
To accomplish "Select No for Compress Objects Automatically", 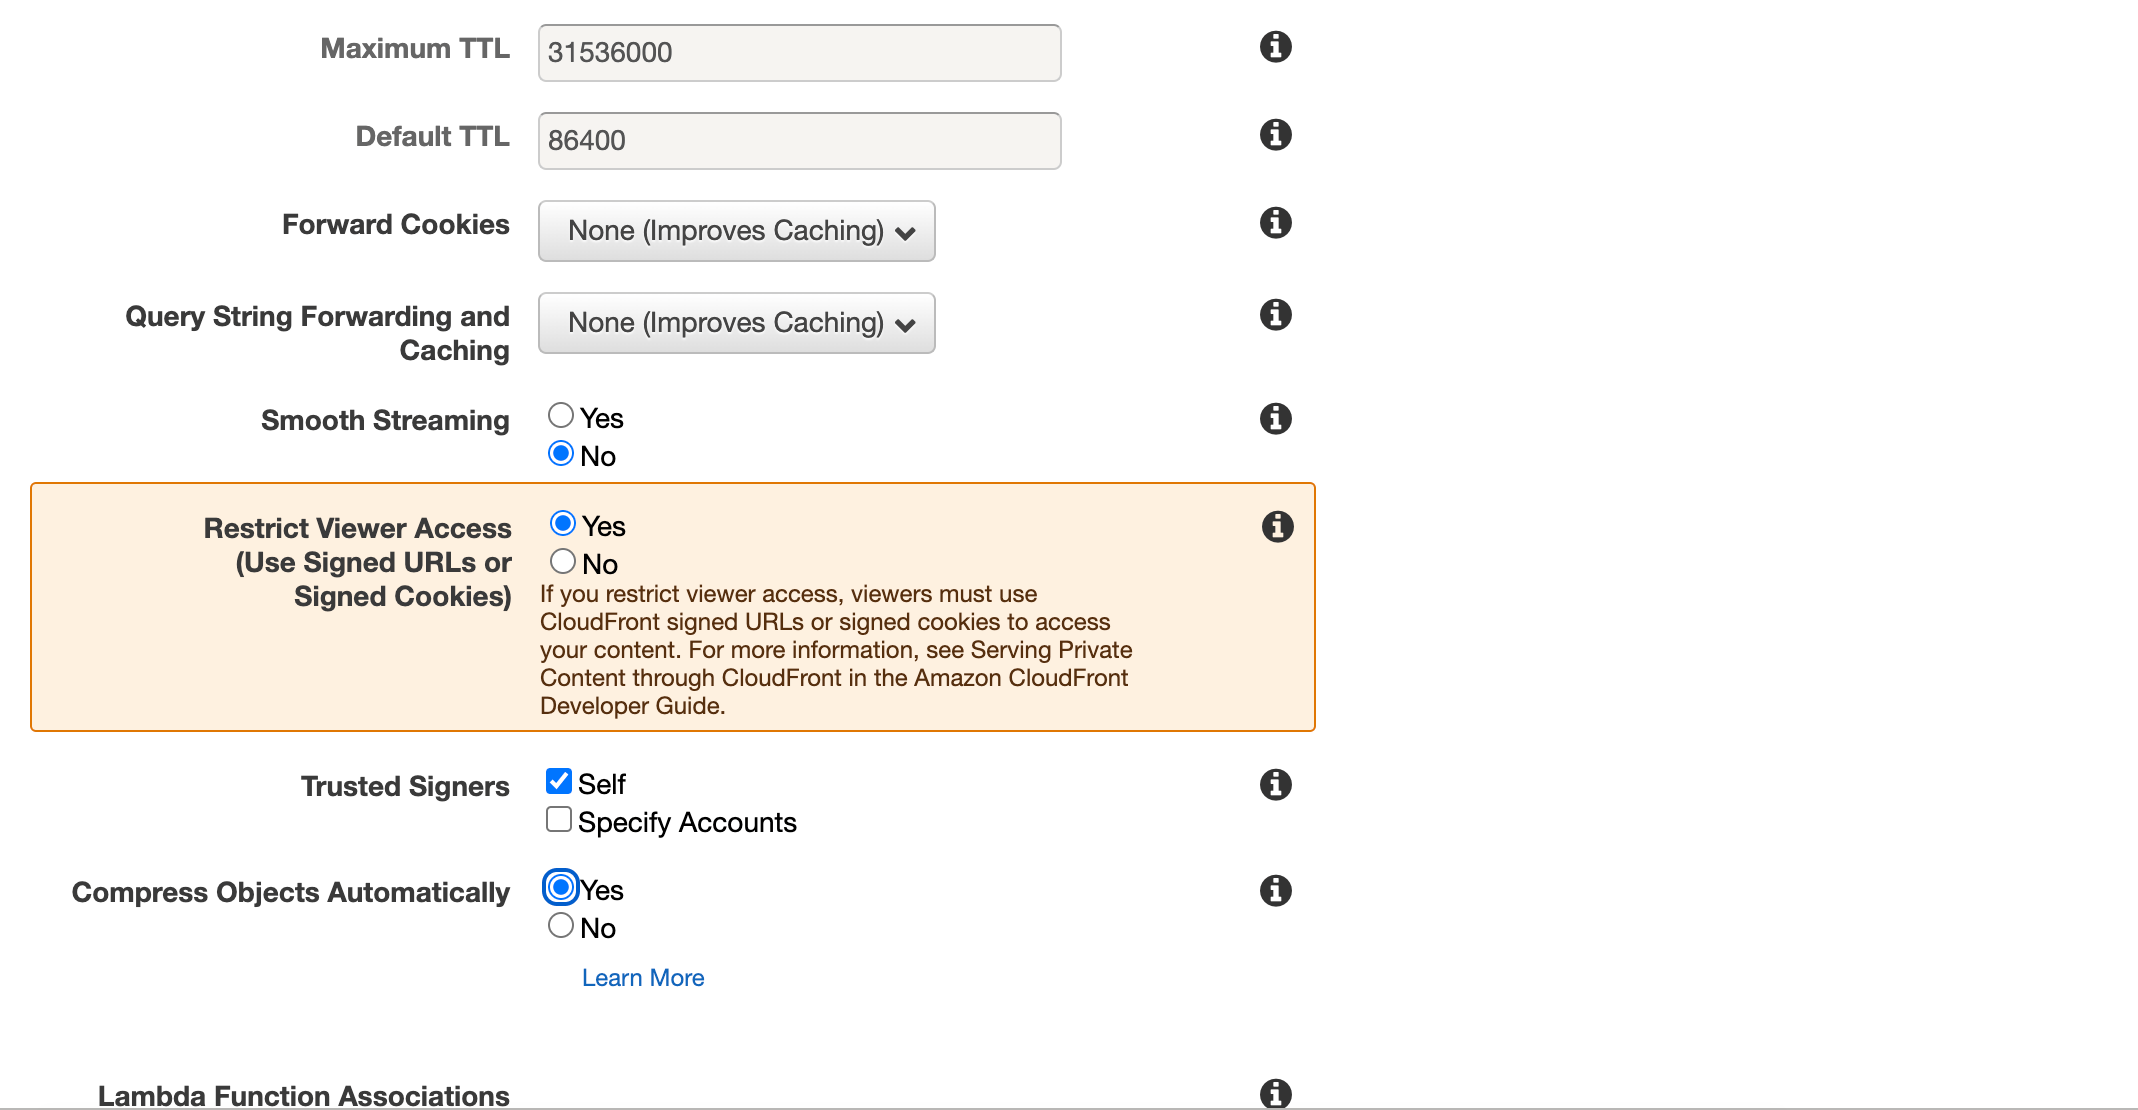I will coord(561,925).
